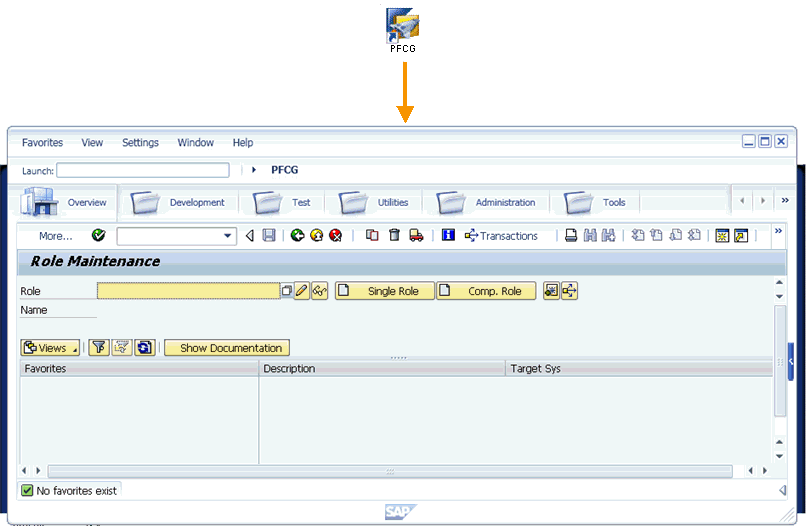Open the PFCG desktop shortcut icon
Viewport: 807px width, 526px height.
[x=402, y=30]
